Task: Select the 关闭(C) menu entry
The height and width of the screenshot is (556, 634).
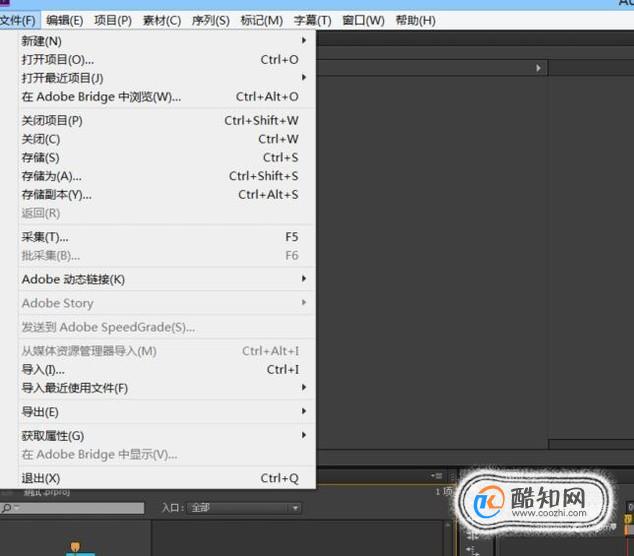Action: tap(167, 139)
